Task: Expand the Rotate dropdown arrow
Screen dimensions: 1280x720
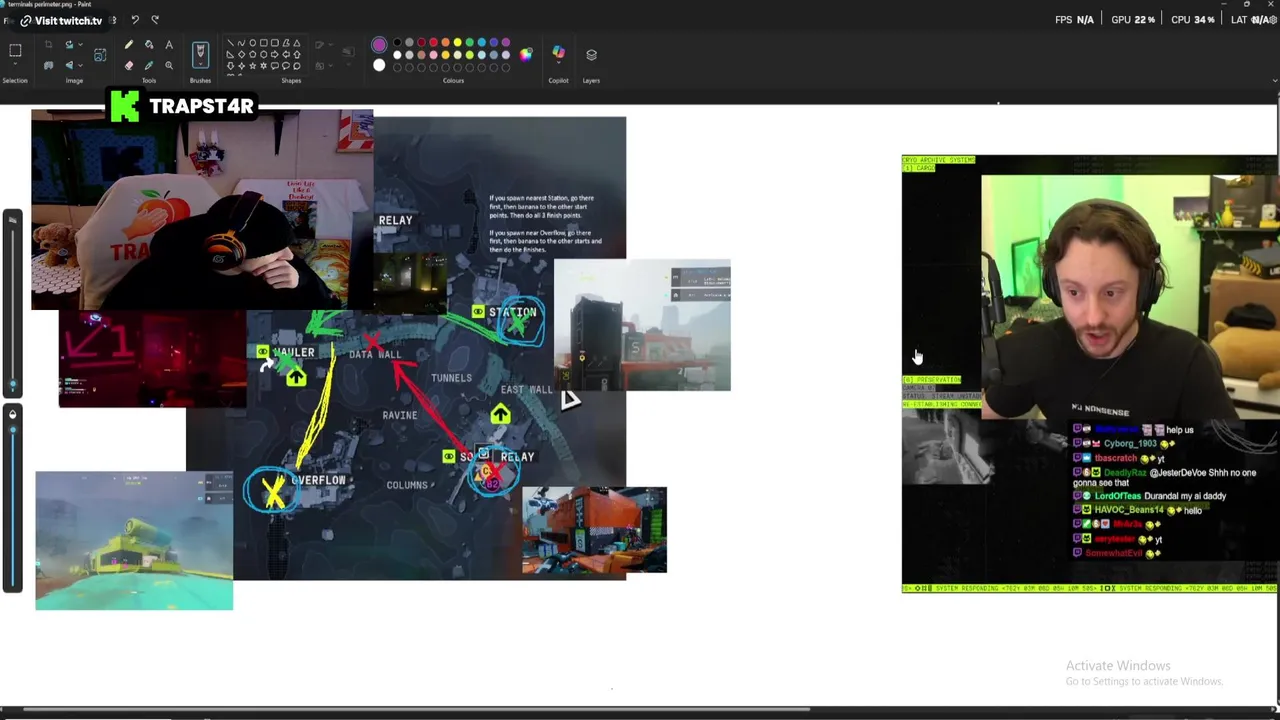Action: tap(80, 44)
